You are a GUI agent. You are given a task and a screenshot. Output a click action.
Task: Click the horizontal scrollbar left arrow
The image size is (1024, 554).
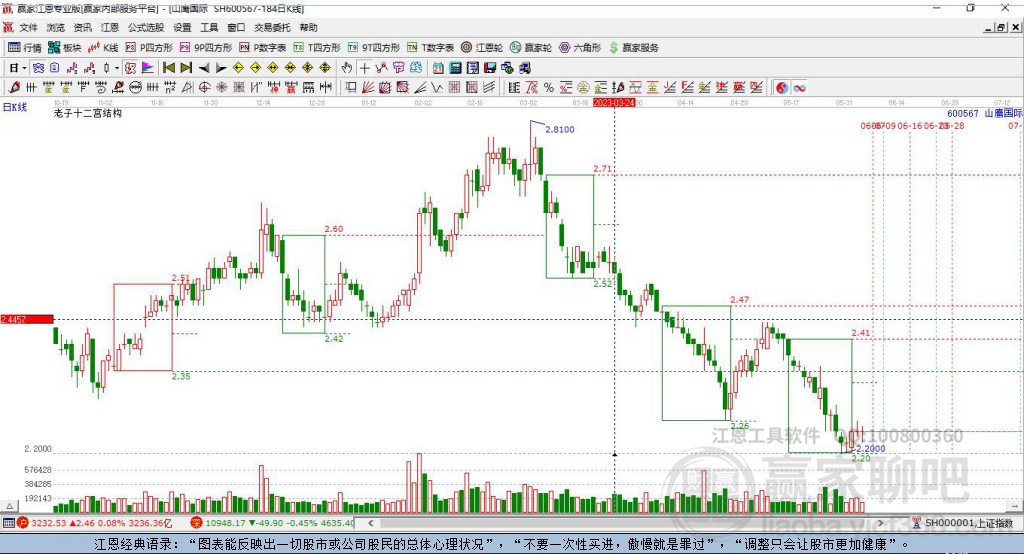(370, 523)
